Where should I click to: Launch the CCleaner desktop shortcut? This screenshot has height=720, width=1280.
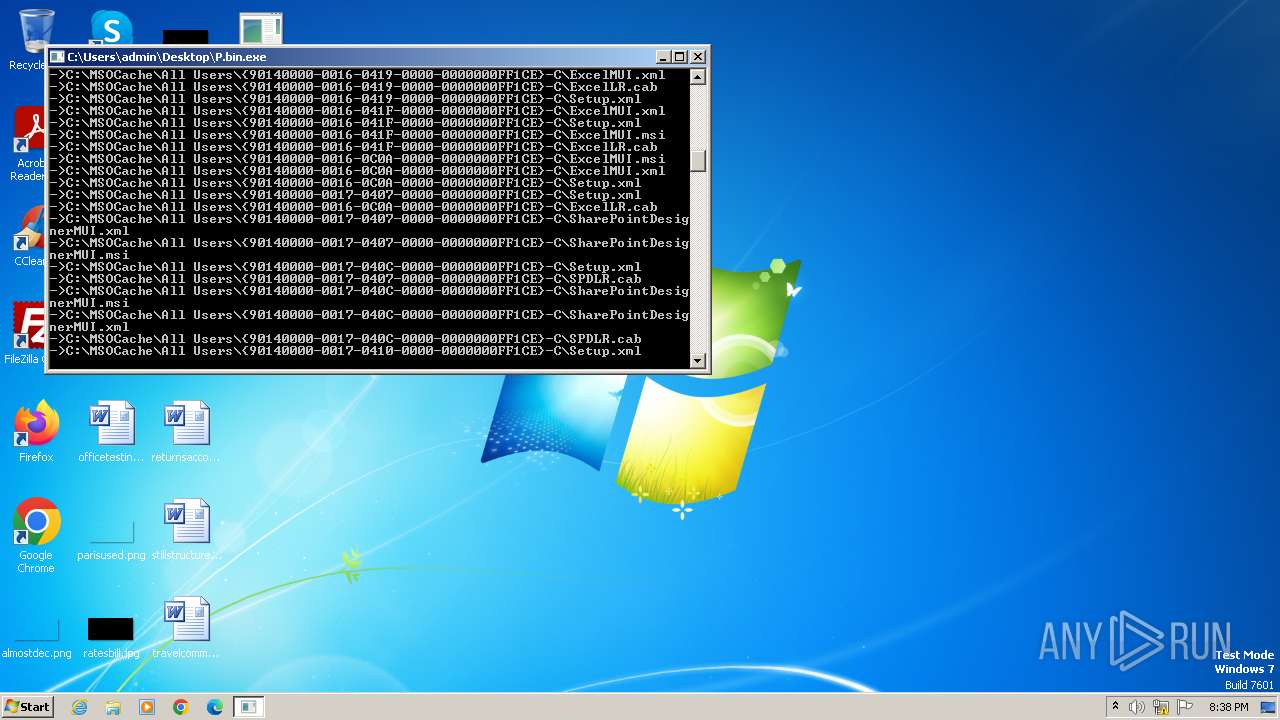(30, 237)
